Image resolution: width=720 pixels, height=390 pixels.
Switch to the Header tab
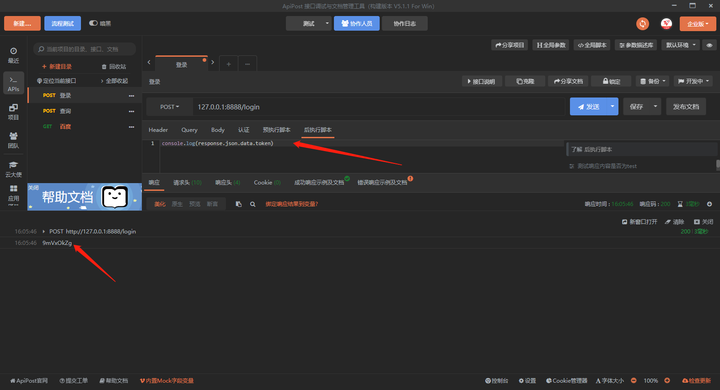tap(158, 130)
